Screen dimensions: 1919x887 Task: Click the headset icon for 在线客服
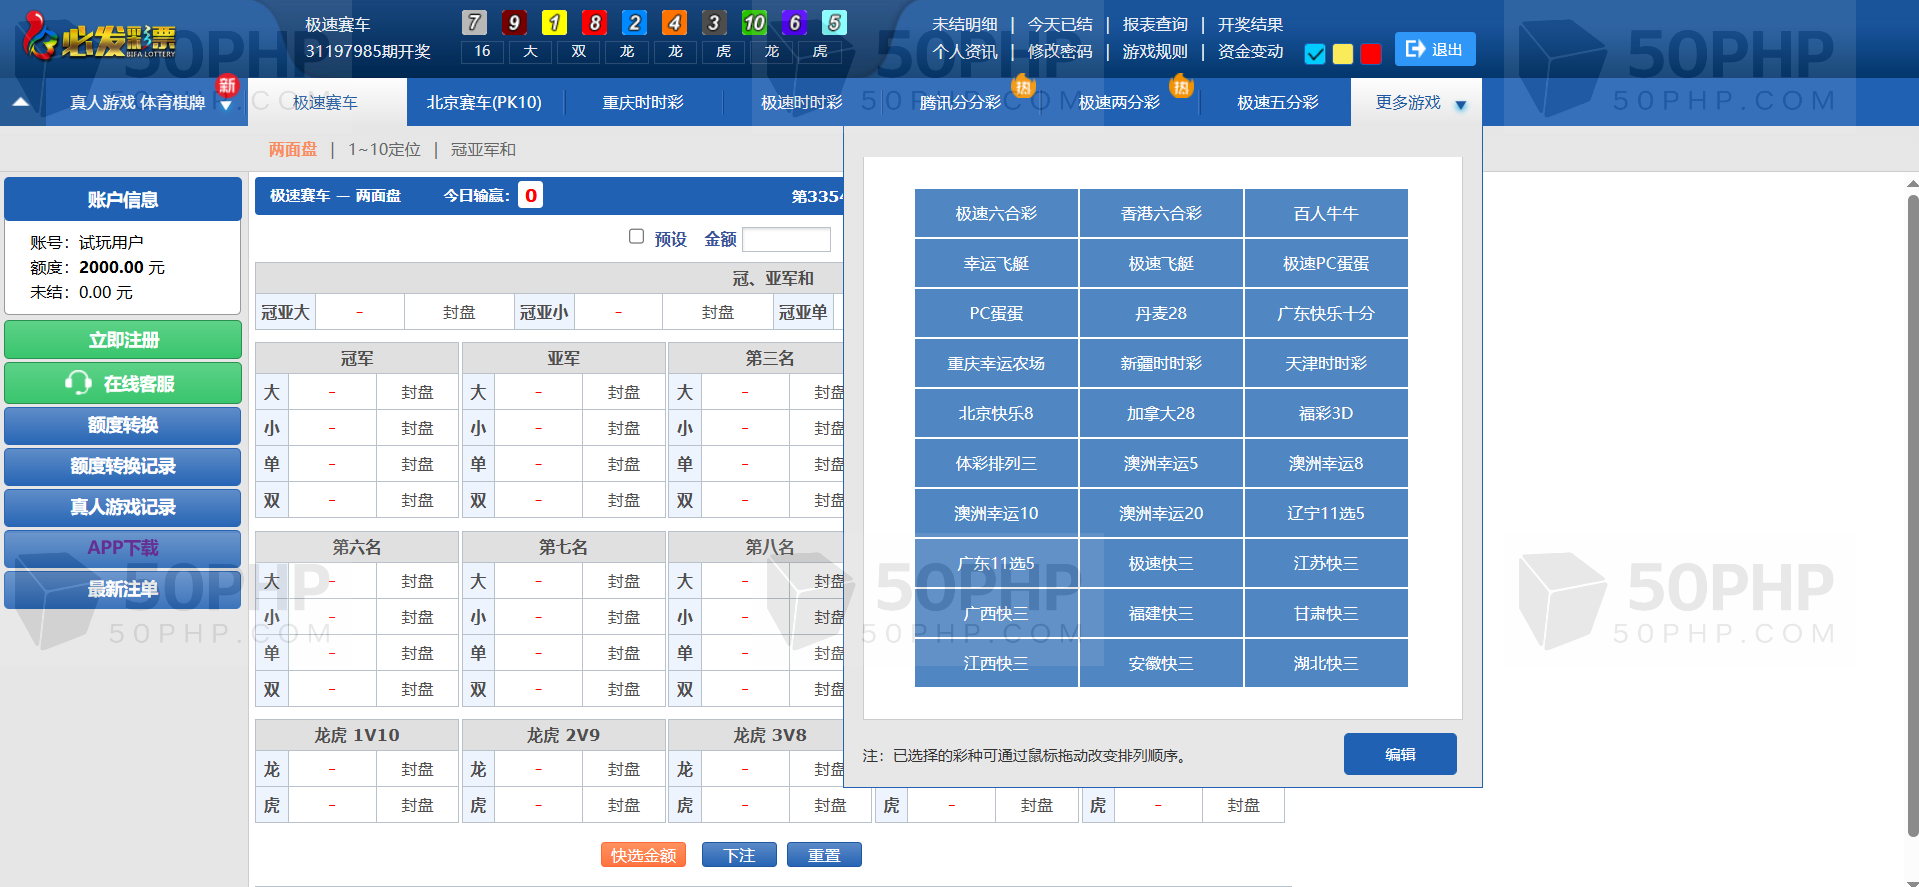(78, 383)
